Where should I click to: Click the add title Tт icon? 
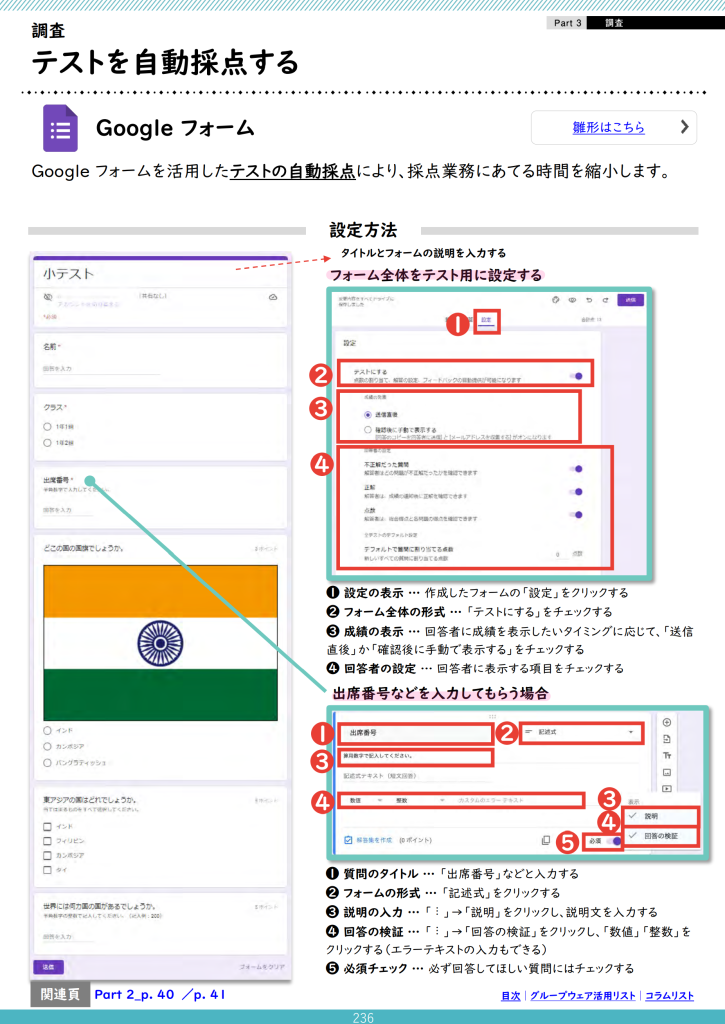tap(667, 756)
